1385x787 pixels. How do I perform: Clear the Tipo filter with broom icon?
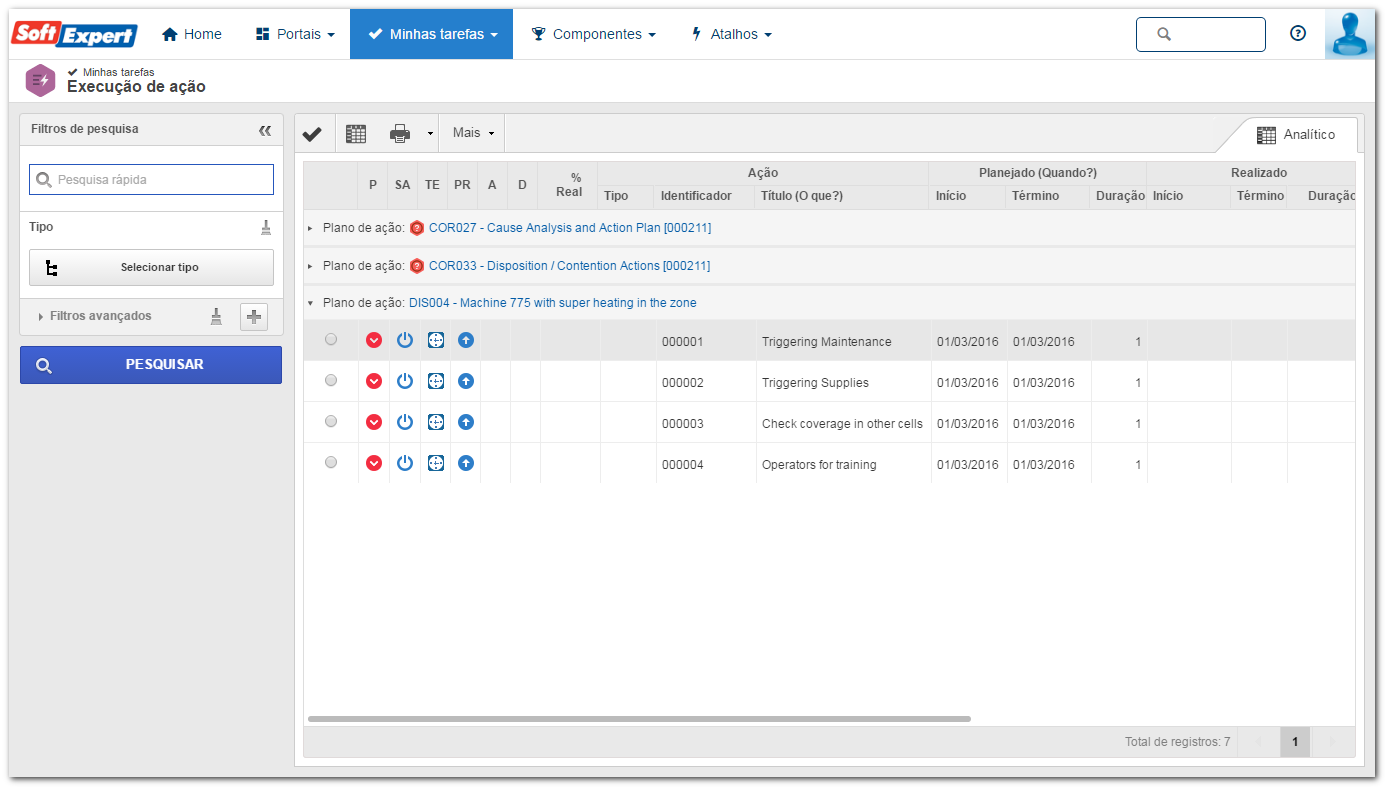(x=266, y=227)
